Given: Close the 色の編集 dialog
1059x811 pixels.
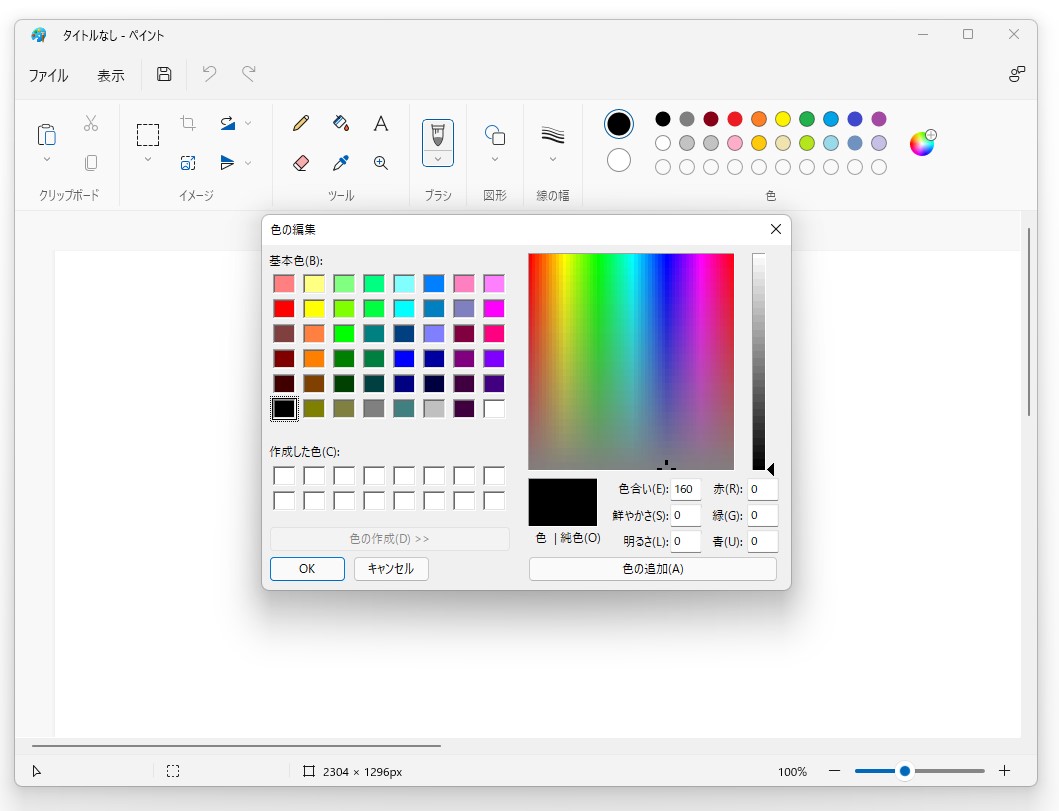Looking at the screenshot, I should 776,229.
